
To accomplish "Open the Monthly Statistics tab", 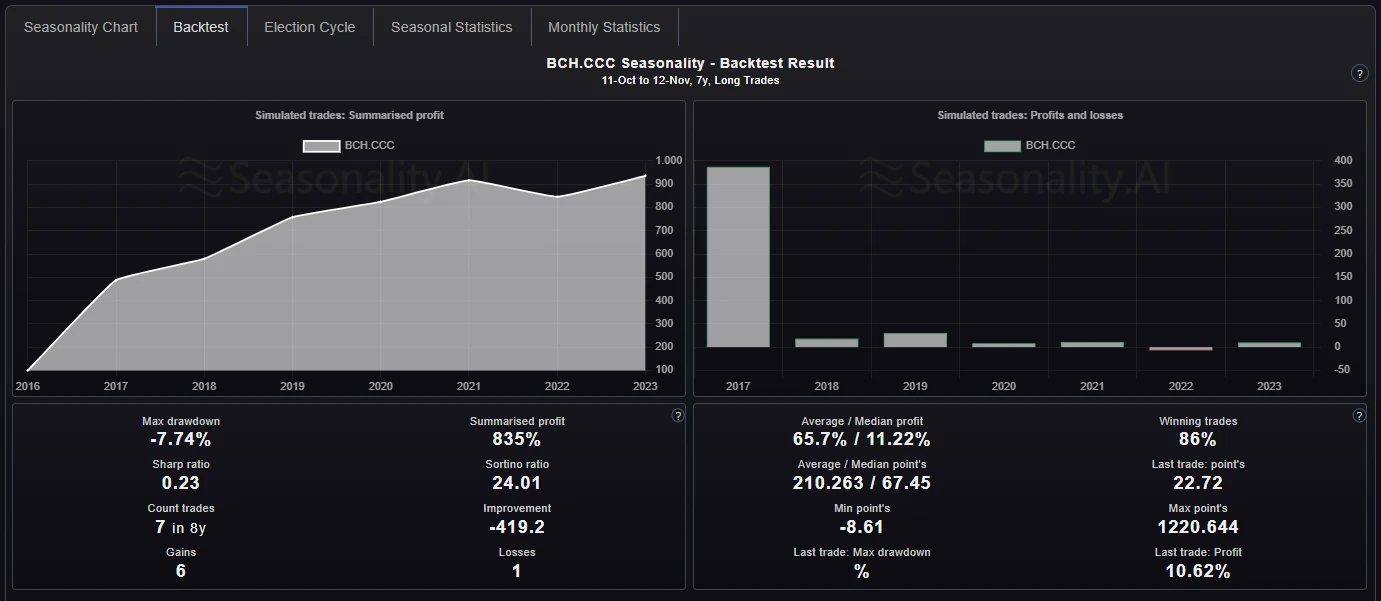I will pyautogui.click(x=604, y=27).
